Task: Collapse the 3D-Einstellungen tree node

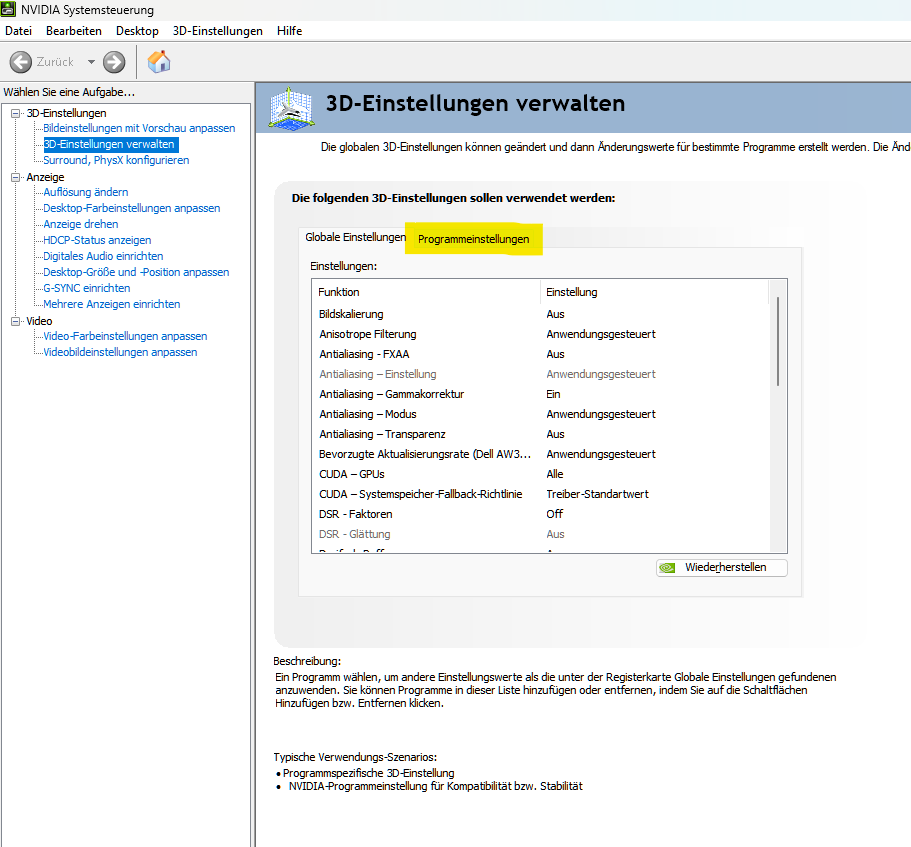Action: click(16, 113)
